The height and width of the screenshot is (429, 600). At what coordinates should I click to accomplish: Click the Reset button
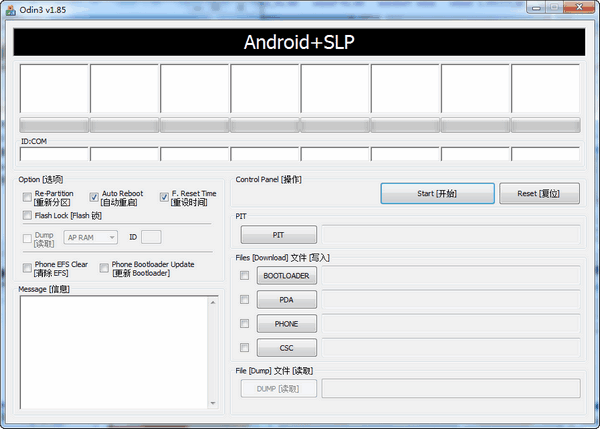pyautogui.click(x=539, y=193)
